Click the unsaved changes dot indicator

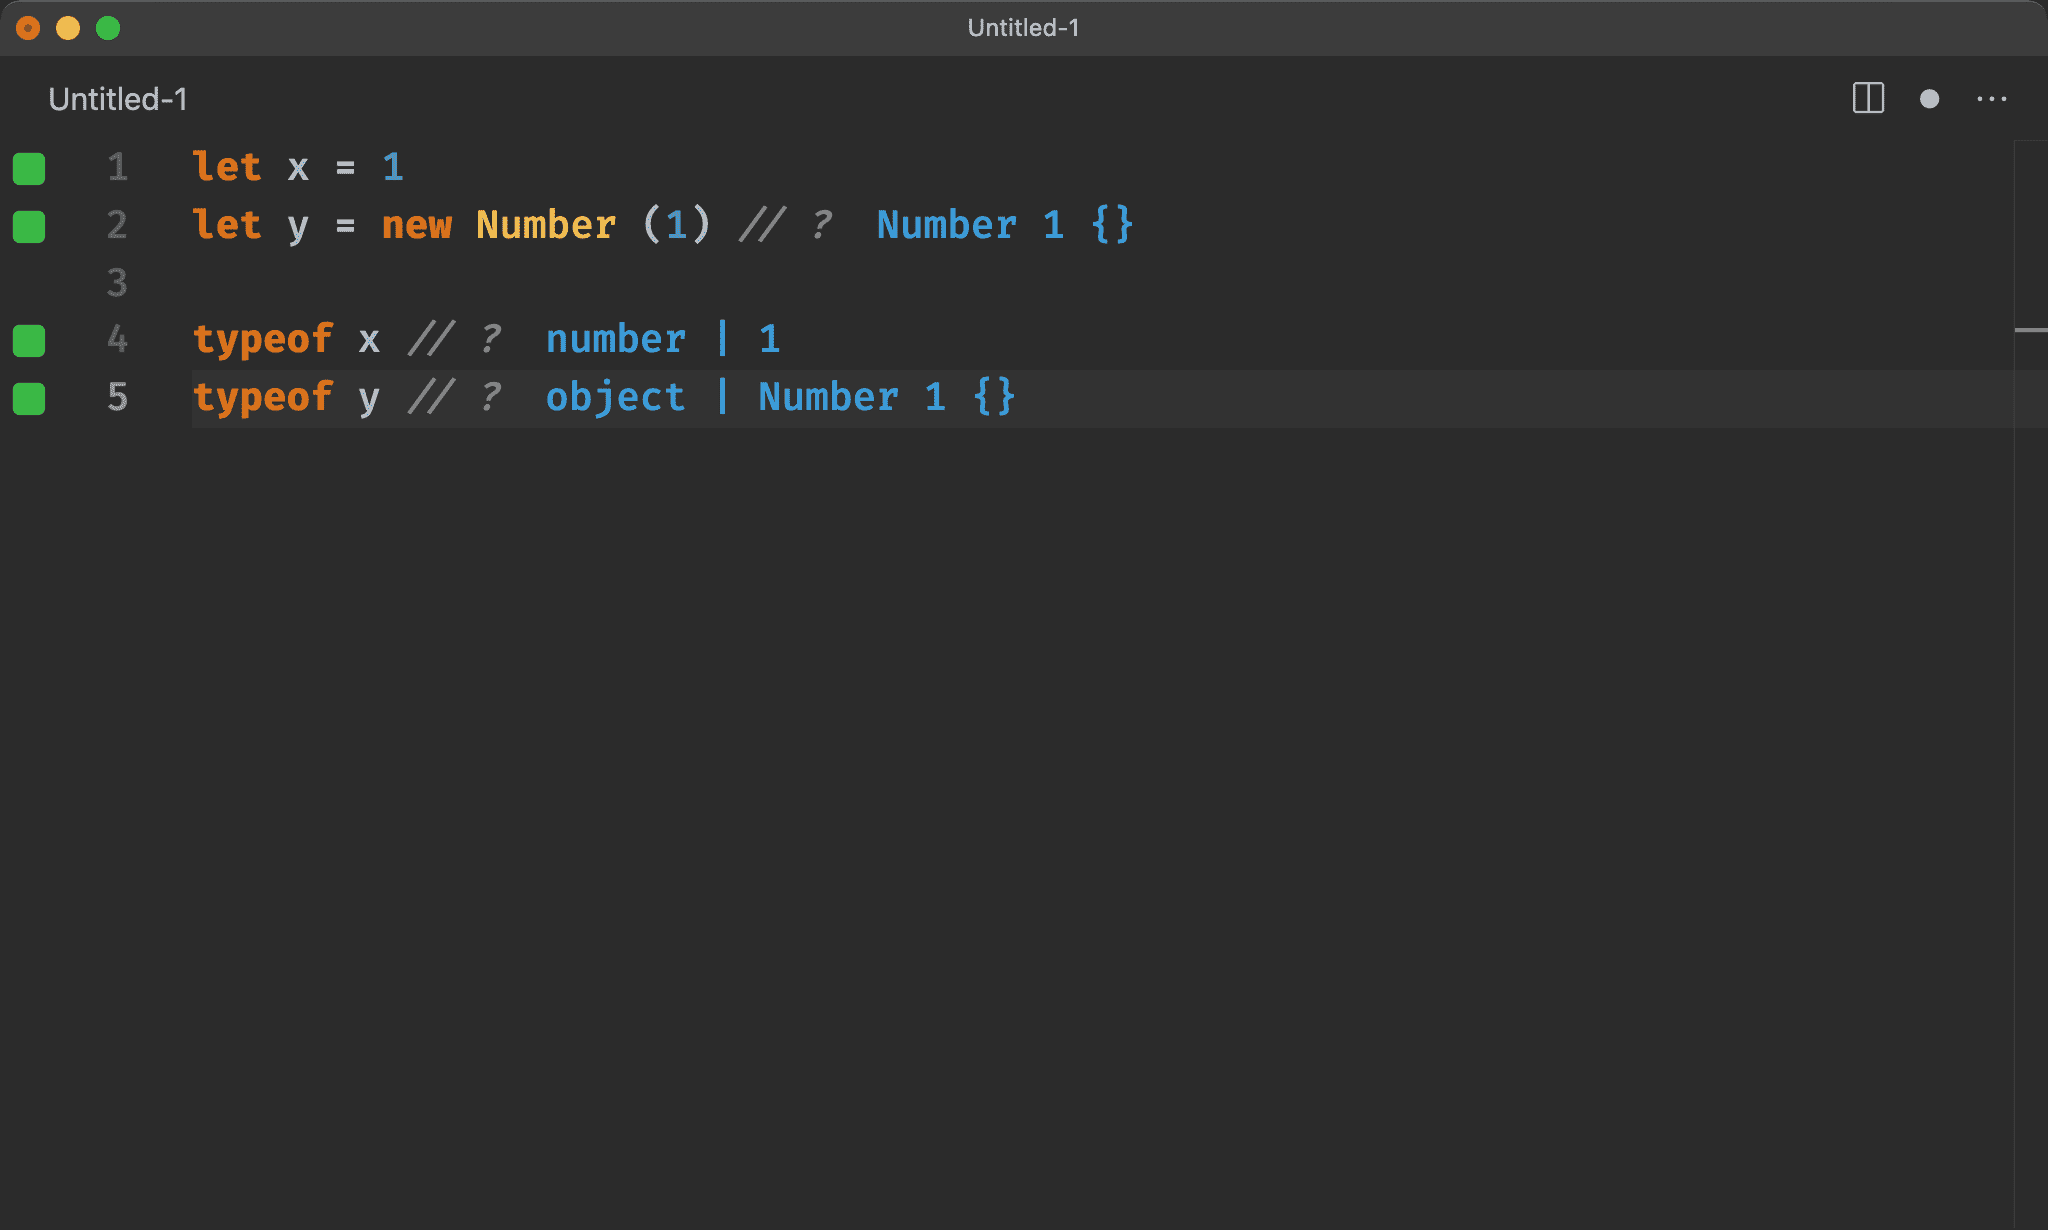[1929, 99]
